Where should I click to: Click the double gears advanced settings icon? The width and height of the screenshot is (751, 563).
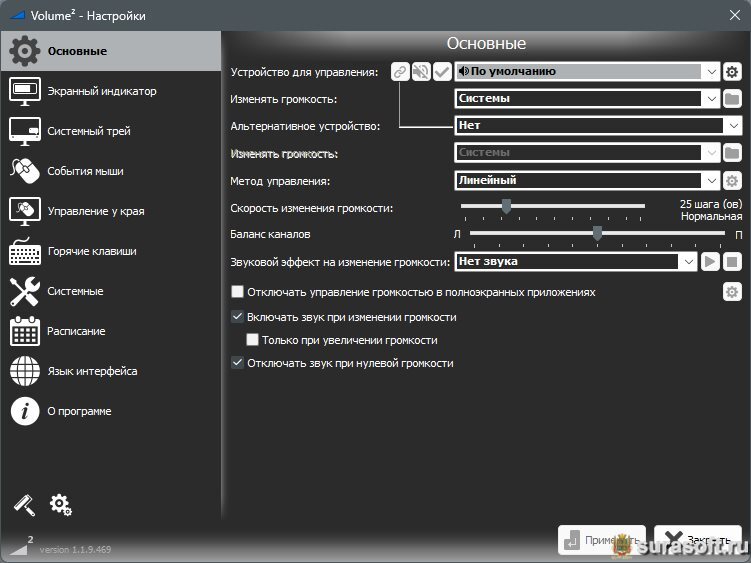click(61, 505)
